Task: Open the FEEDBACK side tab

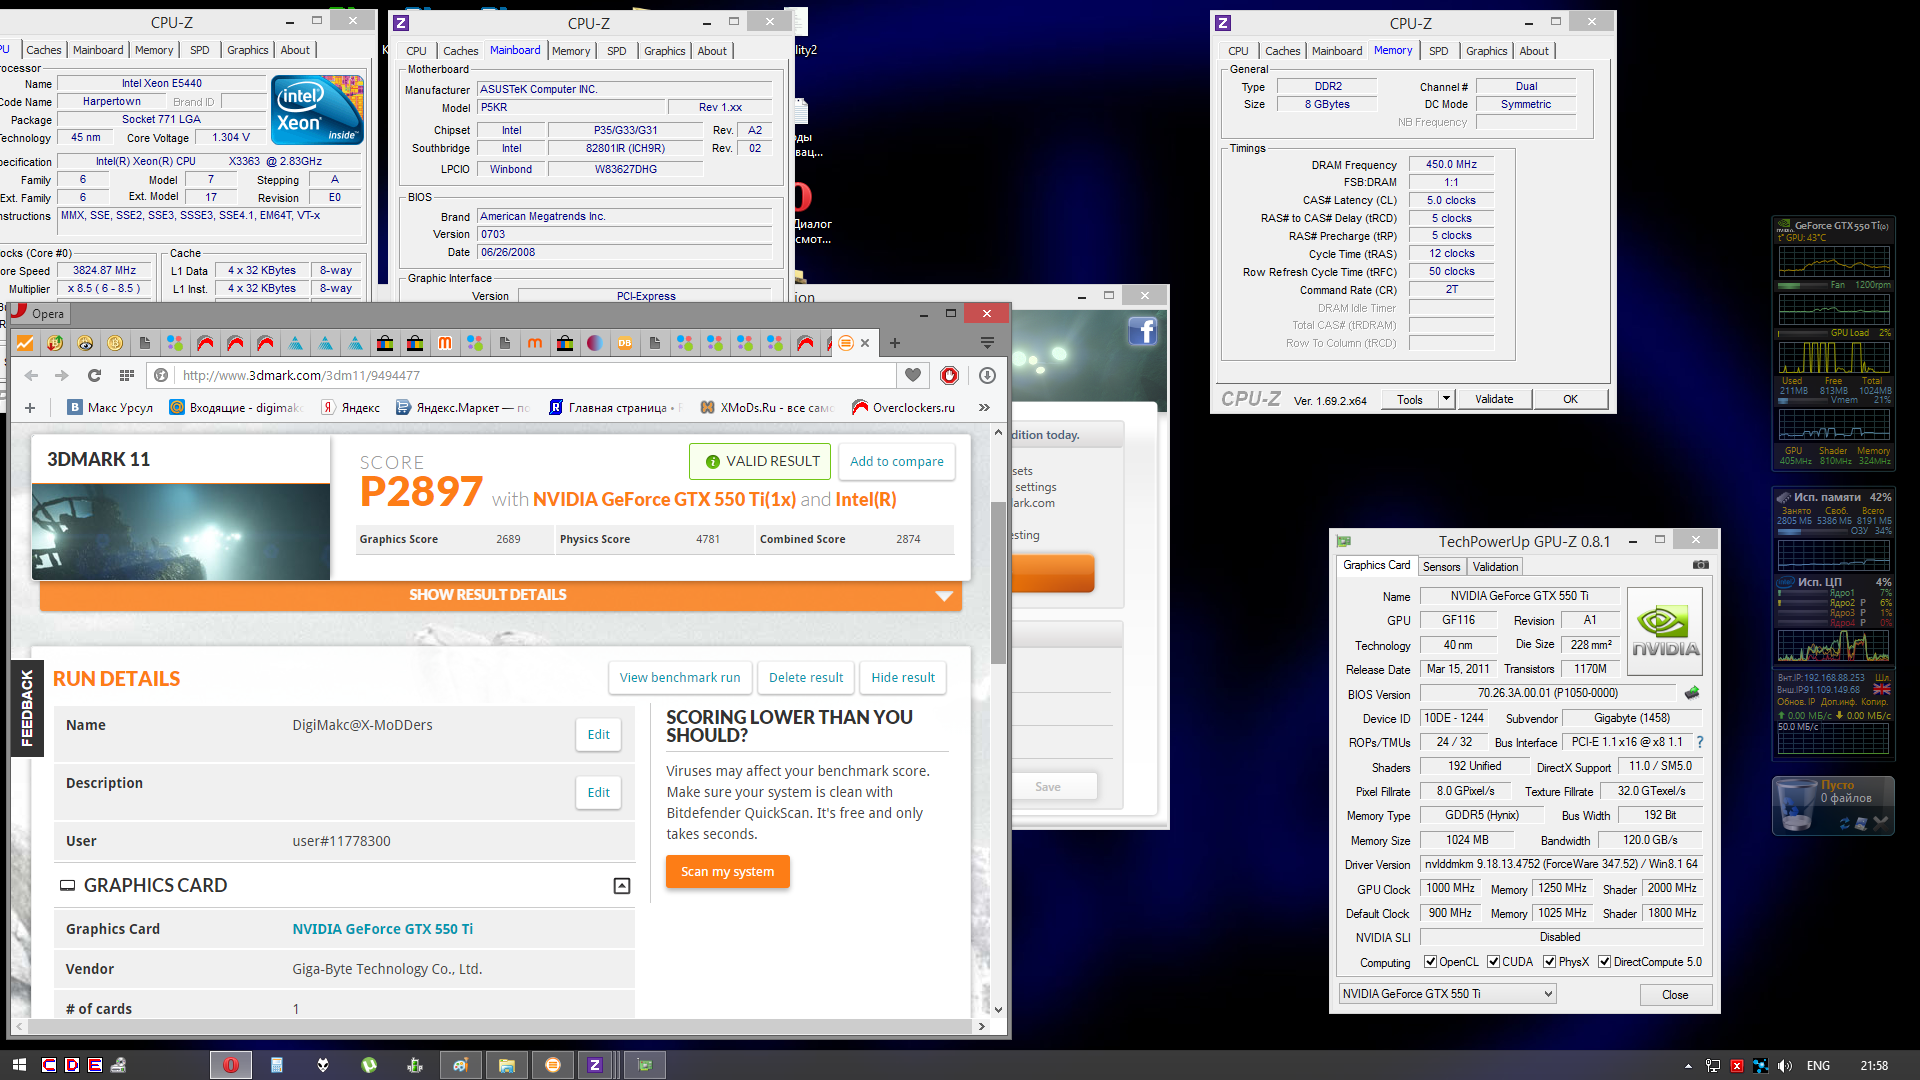Action: click(27, 708)
